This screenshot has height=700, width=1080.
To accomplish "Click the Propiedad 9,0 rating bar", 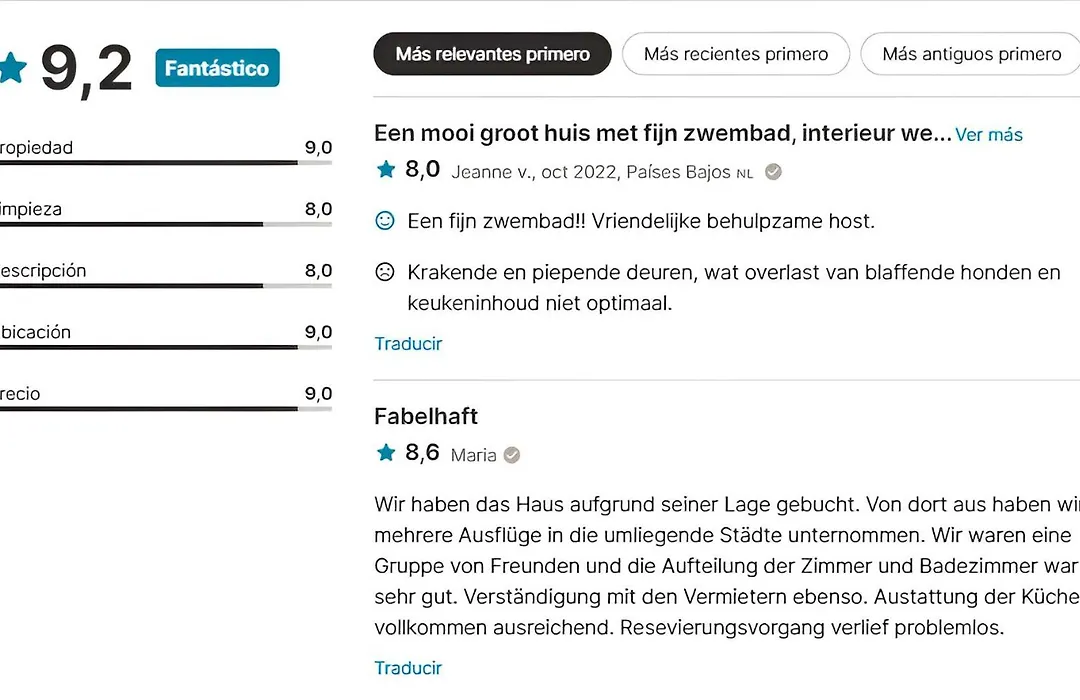I will (x=166, y=163).
